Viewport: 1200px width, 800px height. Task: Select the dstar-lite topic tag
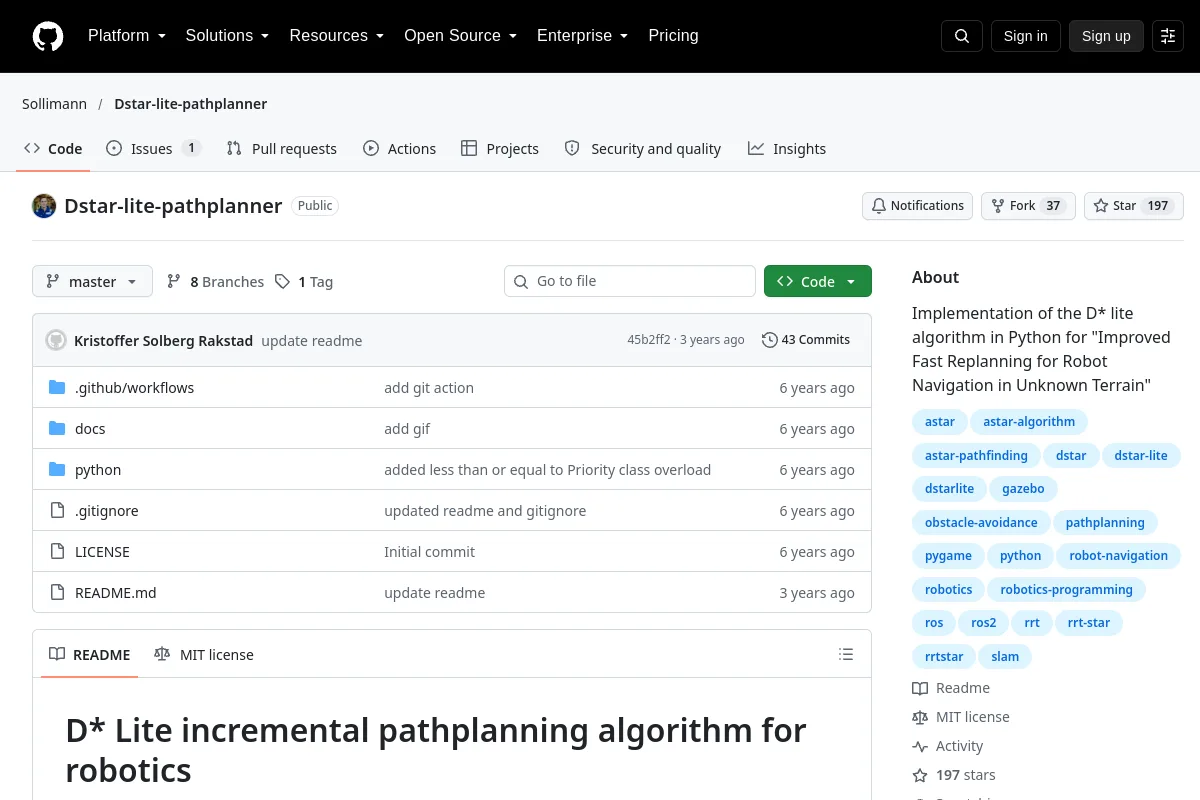[1141, 456]
